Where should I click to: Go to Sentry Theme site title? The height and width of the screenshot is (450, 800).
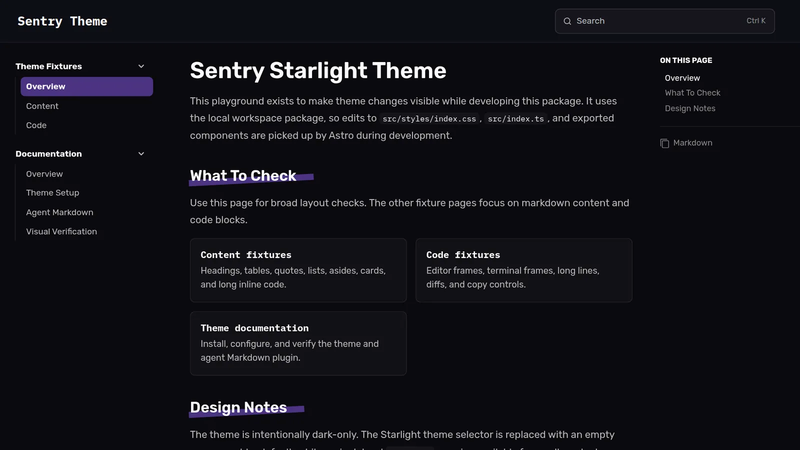(x=62, y=21)
